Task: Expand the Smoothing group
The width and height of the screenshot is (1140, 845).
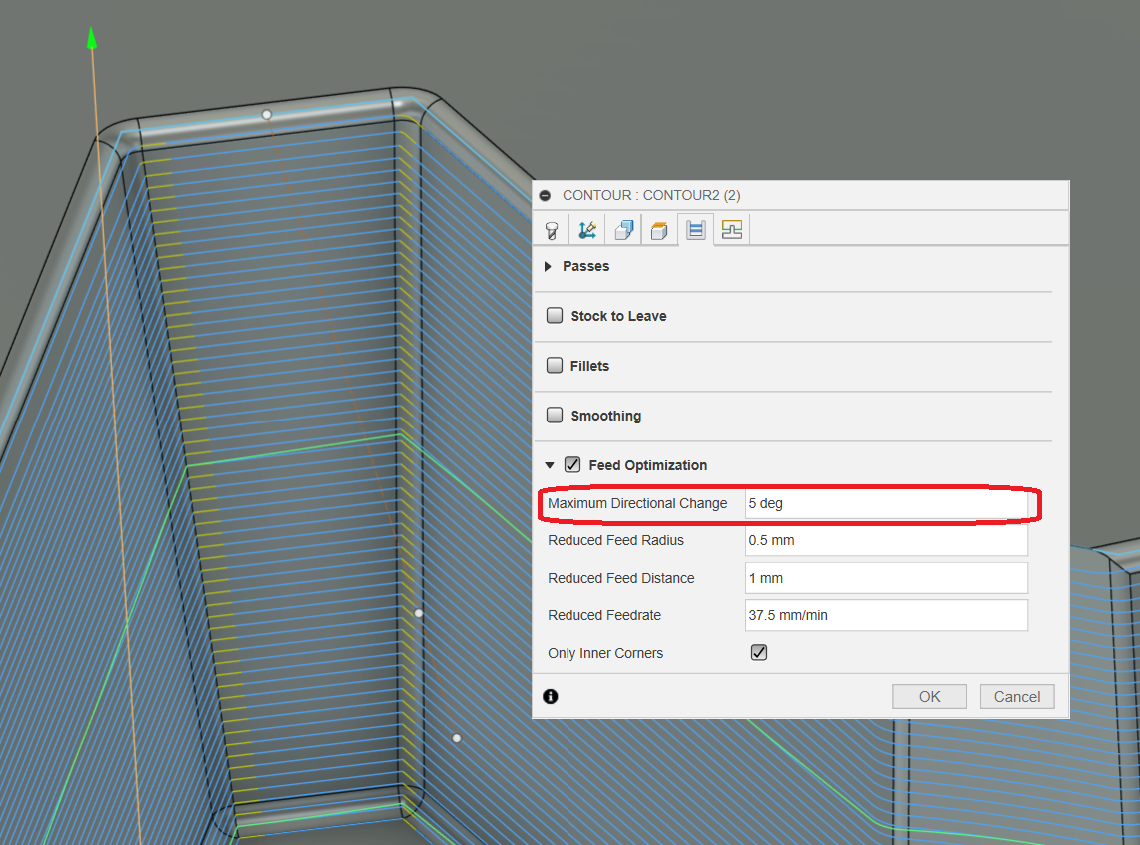Action: 555,415
